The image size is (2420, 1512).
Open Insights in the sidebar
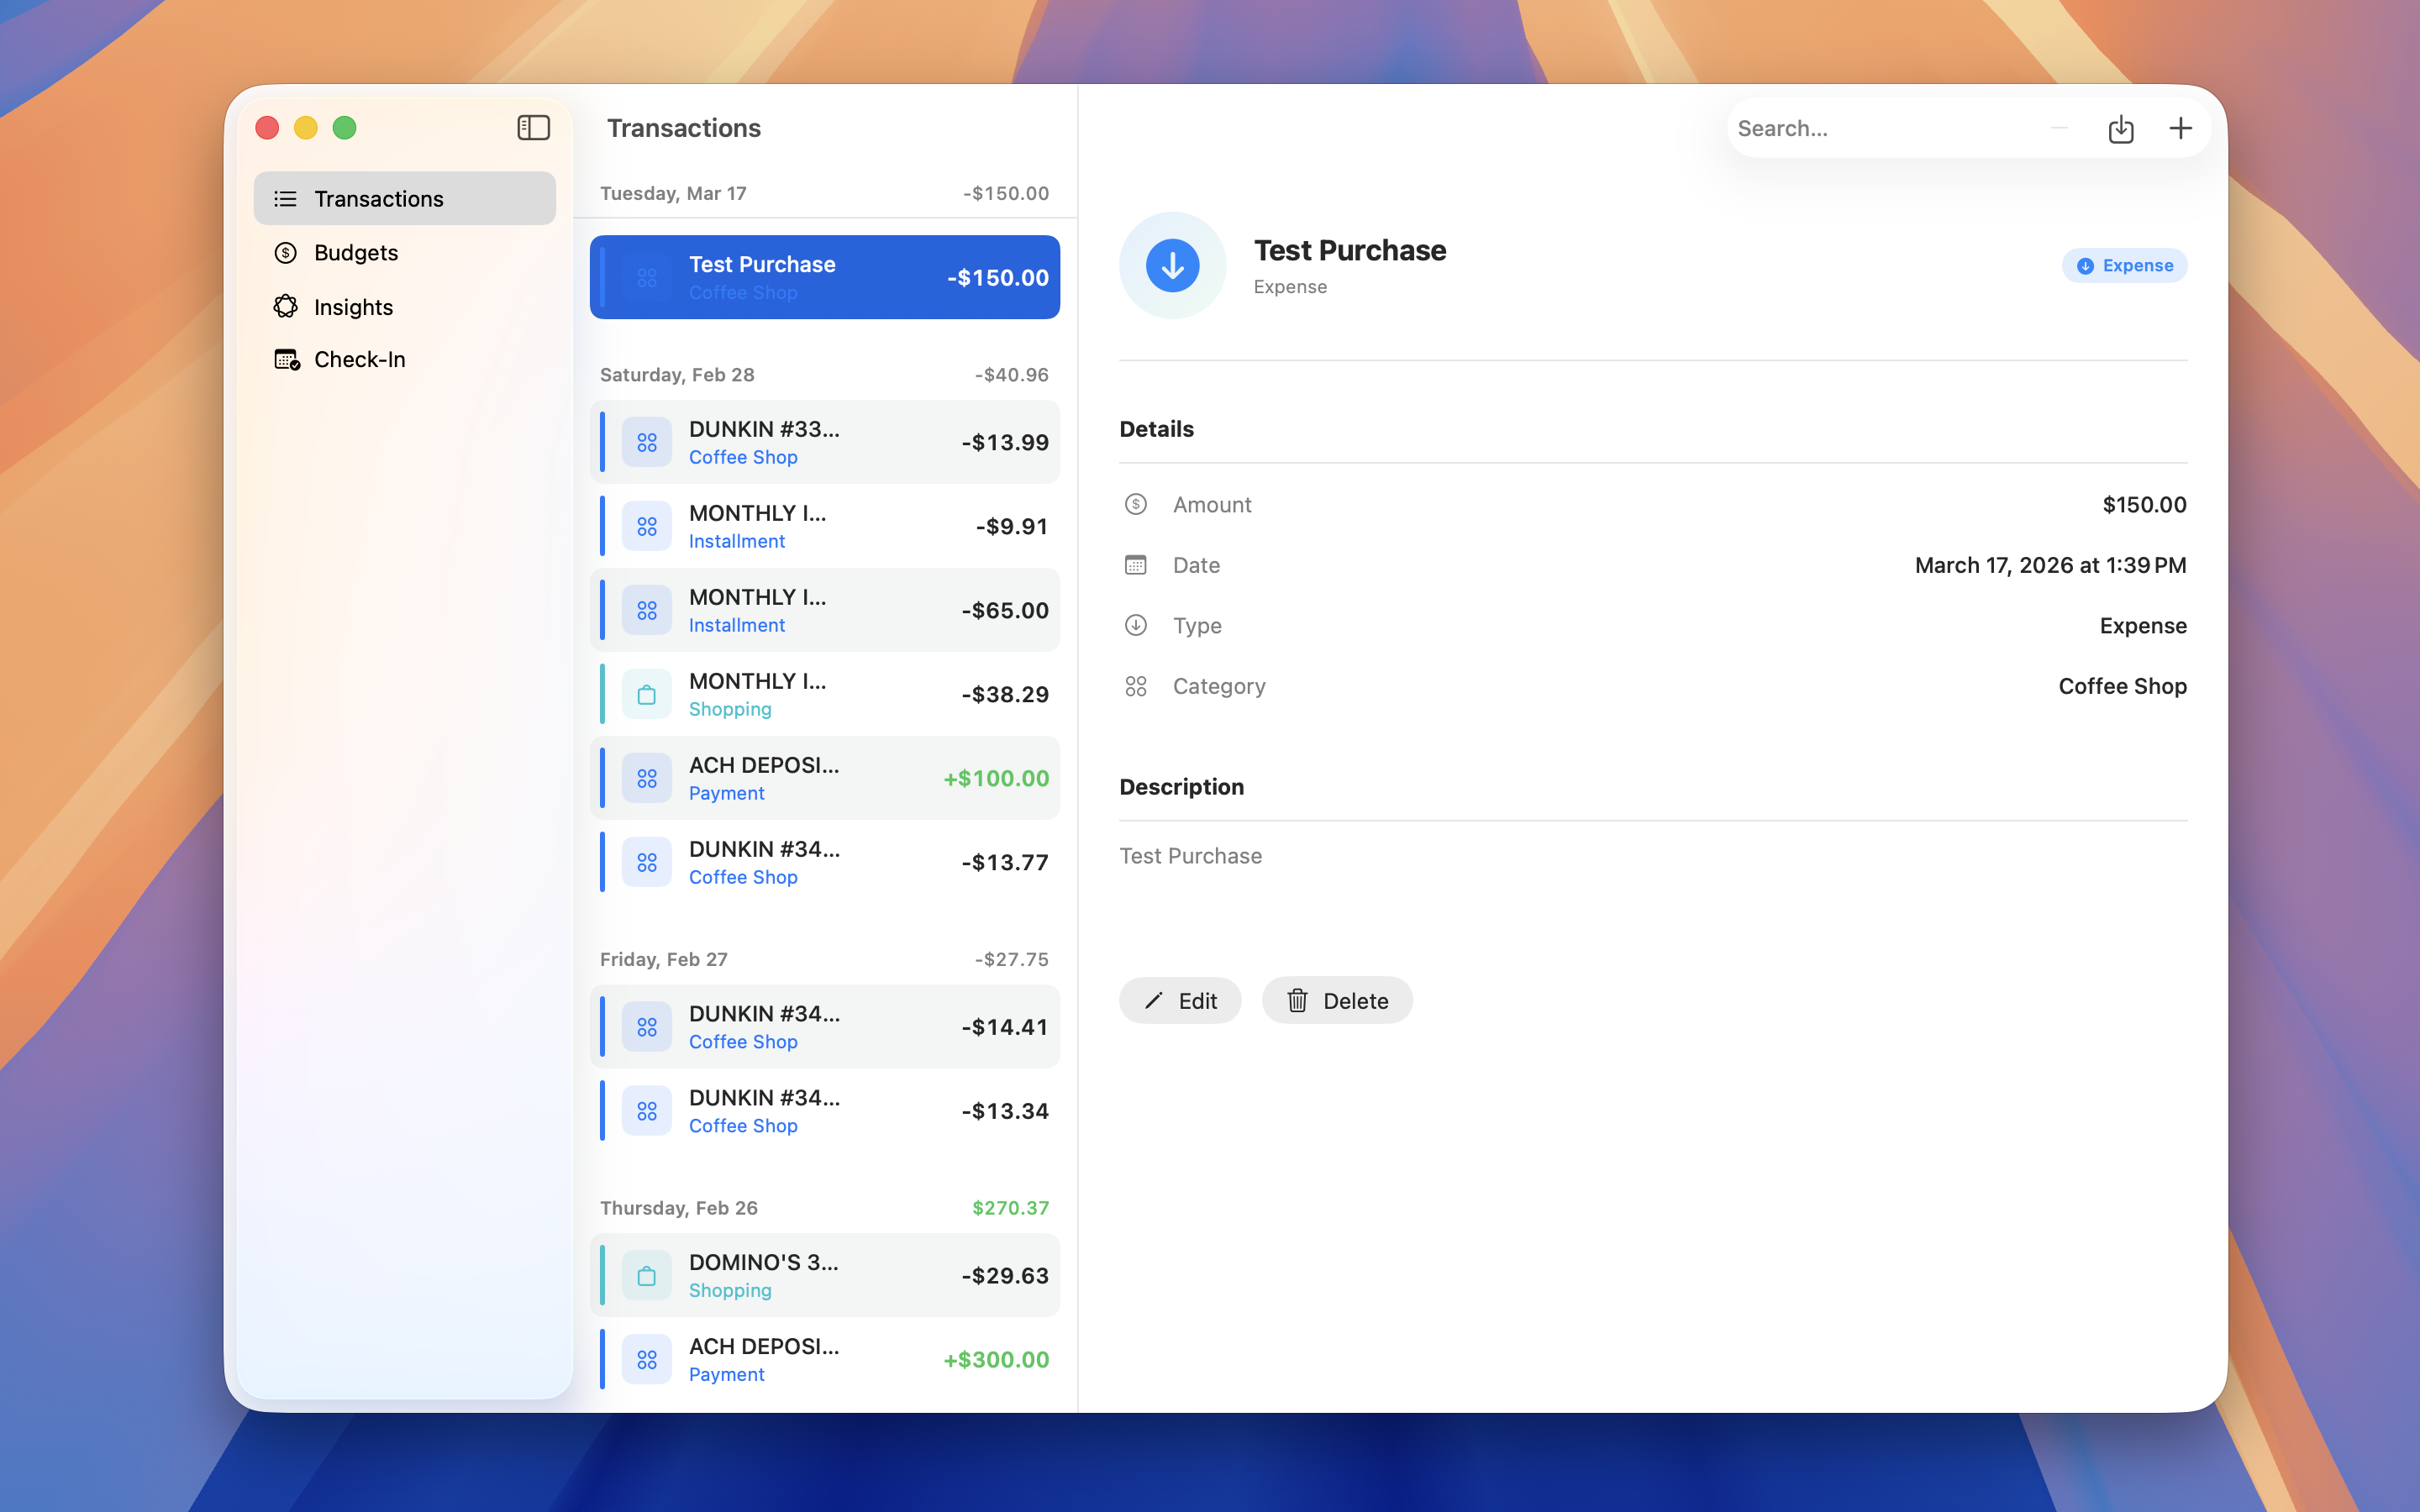click(x=404, y=306)
